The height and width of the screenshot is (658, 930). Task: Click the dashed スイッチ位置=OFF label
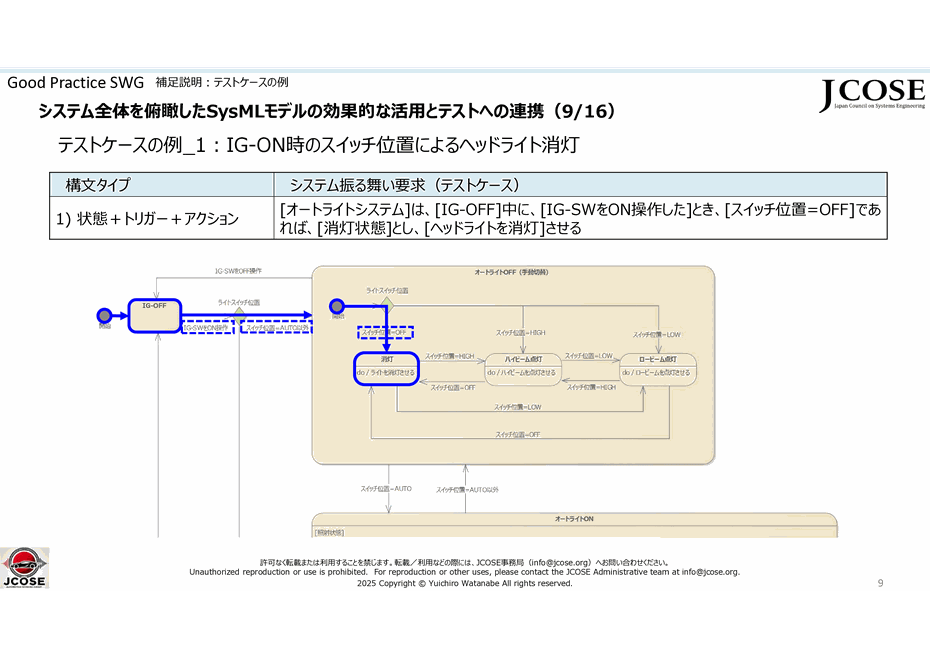(x=386, y=333)
